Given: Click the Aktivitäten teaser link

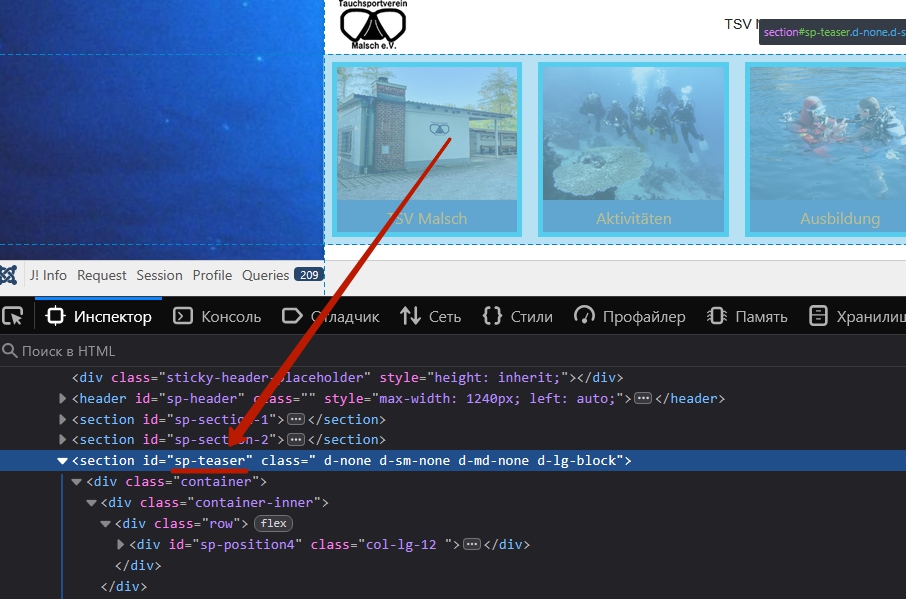Looking at the screenshot, I should coord(633,218).
